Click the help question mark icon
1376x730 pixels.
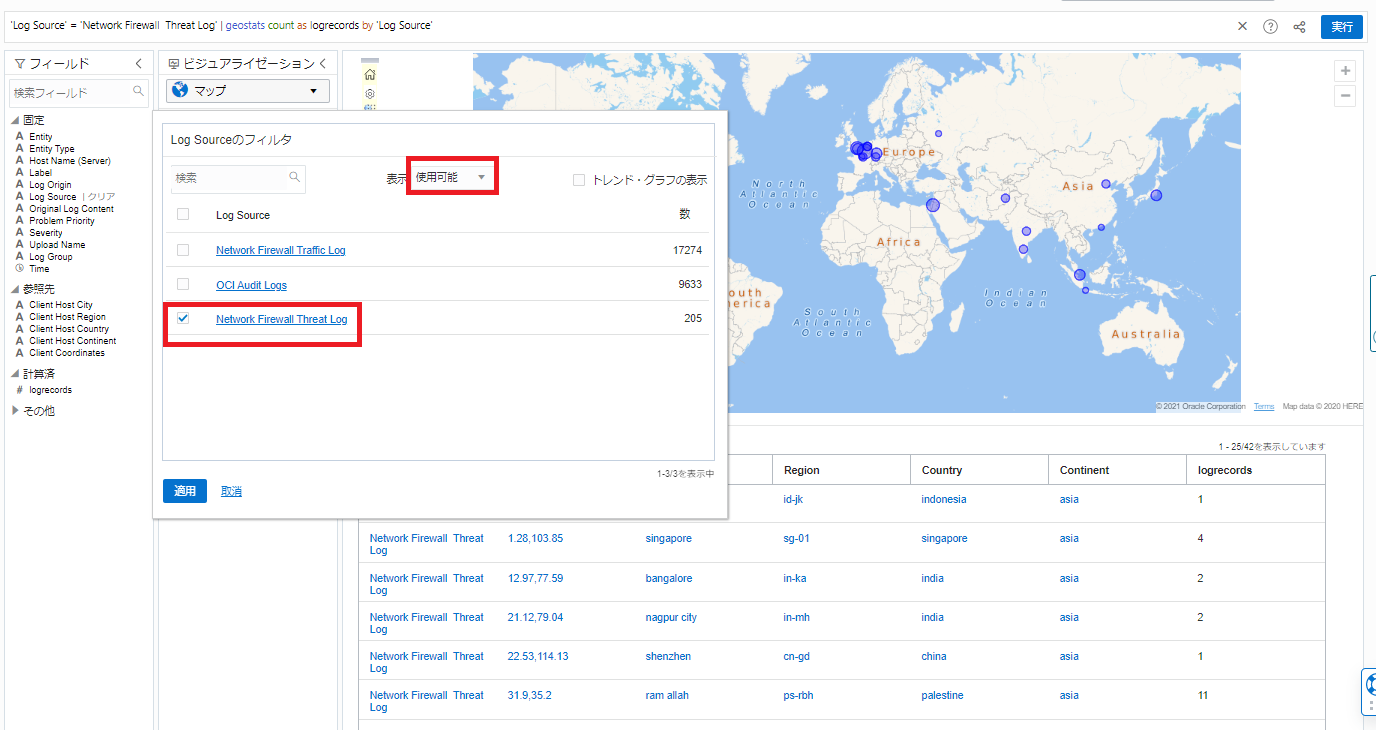(1270, 27)
